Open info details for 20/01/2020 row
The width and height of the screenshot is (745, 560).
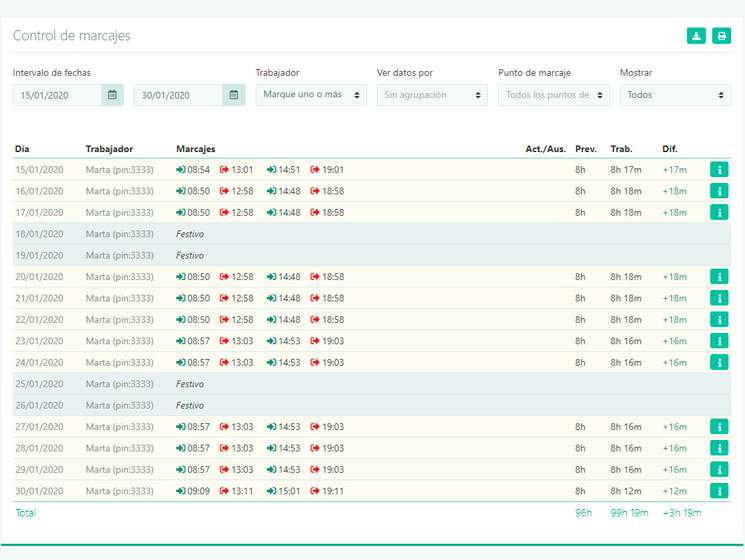(719, 276)
